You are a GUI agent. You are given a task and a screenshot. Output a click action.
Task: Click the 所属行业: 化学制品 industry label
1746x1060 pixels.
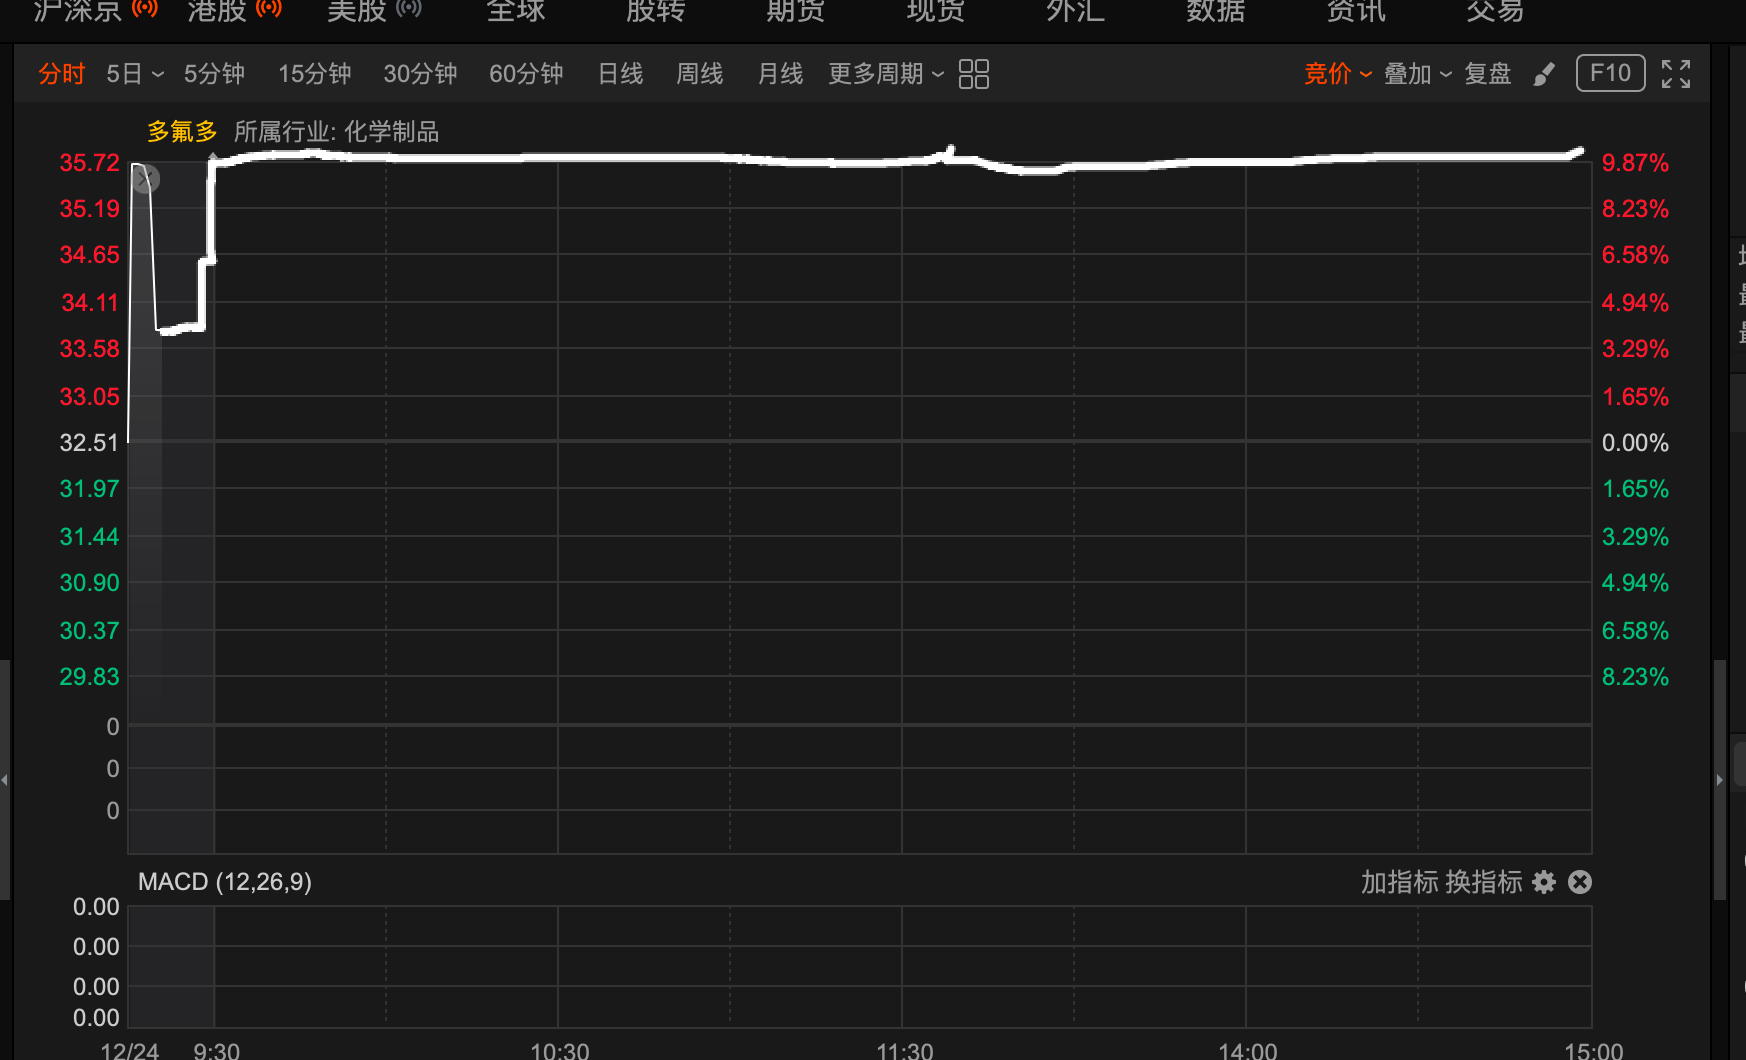(x=336, y=132)
